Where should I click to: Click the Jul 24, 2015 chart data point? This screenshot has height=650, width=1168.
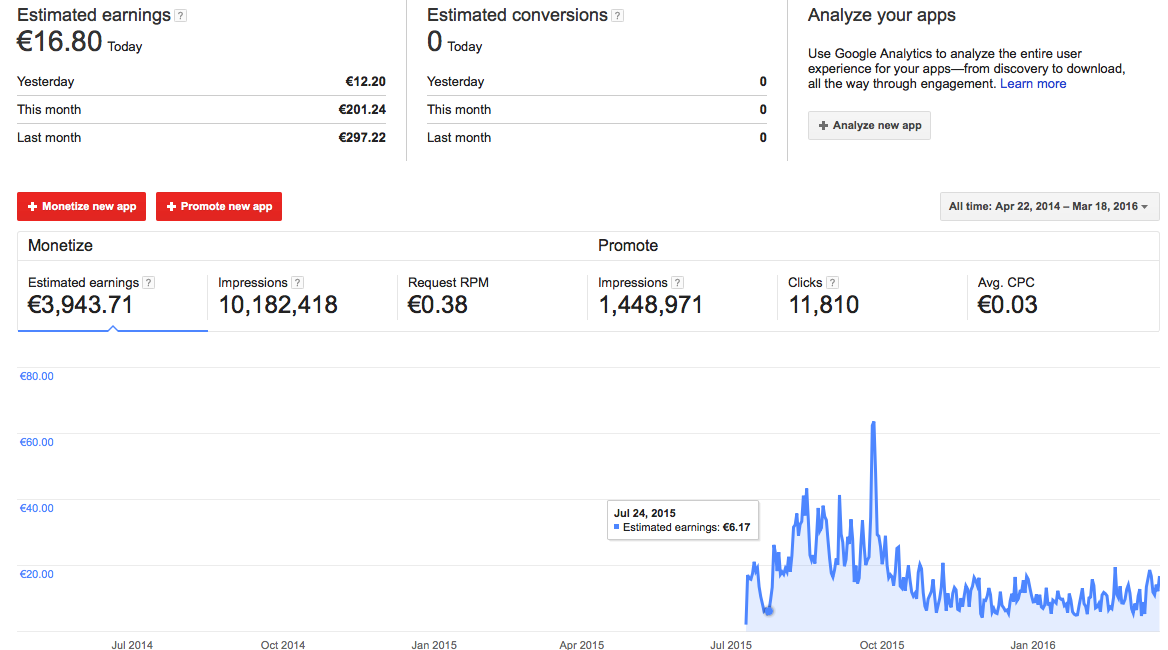[x=768, y=611]
